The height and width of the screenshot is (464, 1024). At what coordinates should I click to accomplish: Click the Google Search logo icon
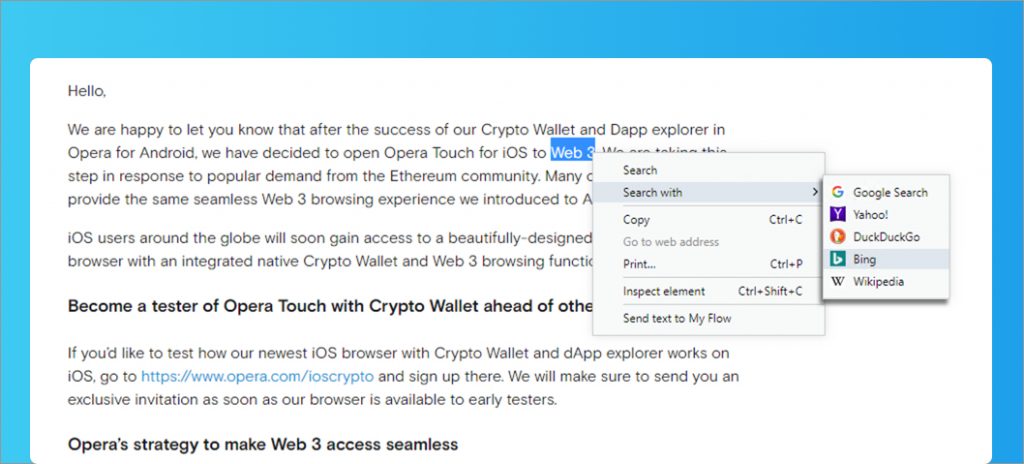click(837, 192)
